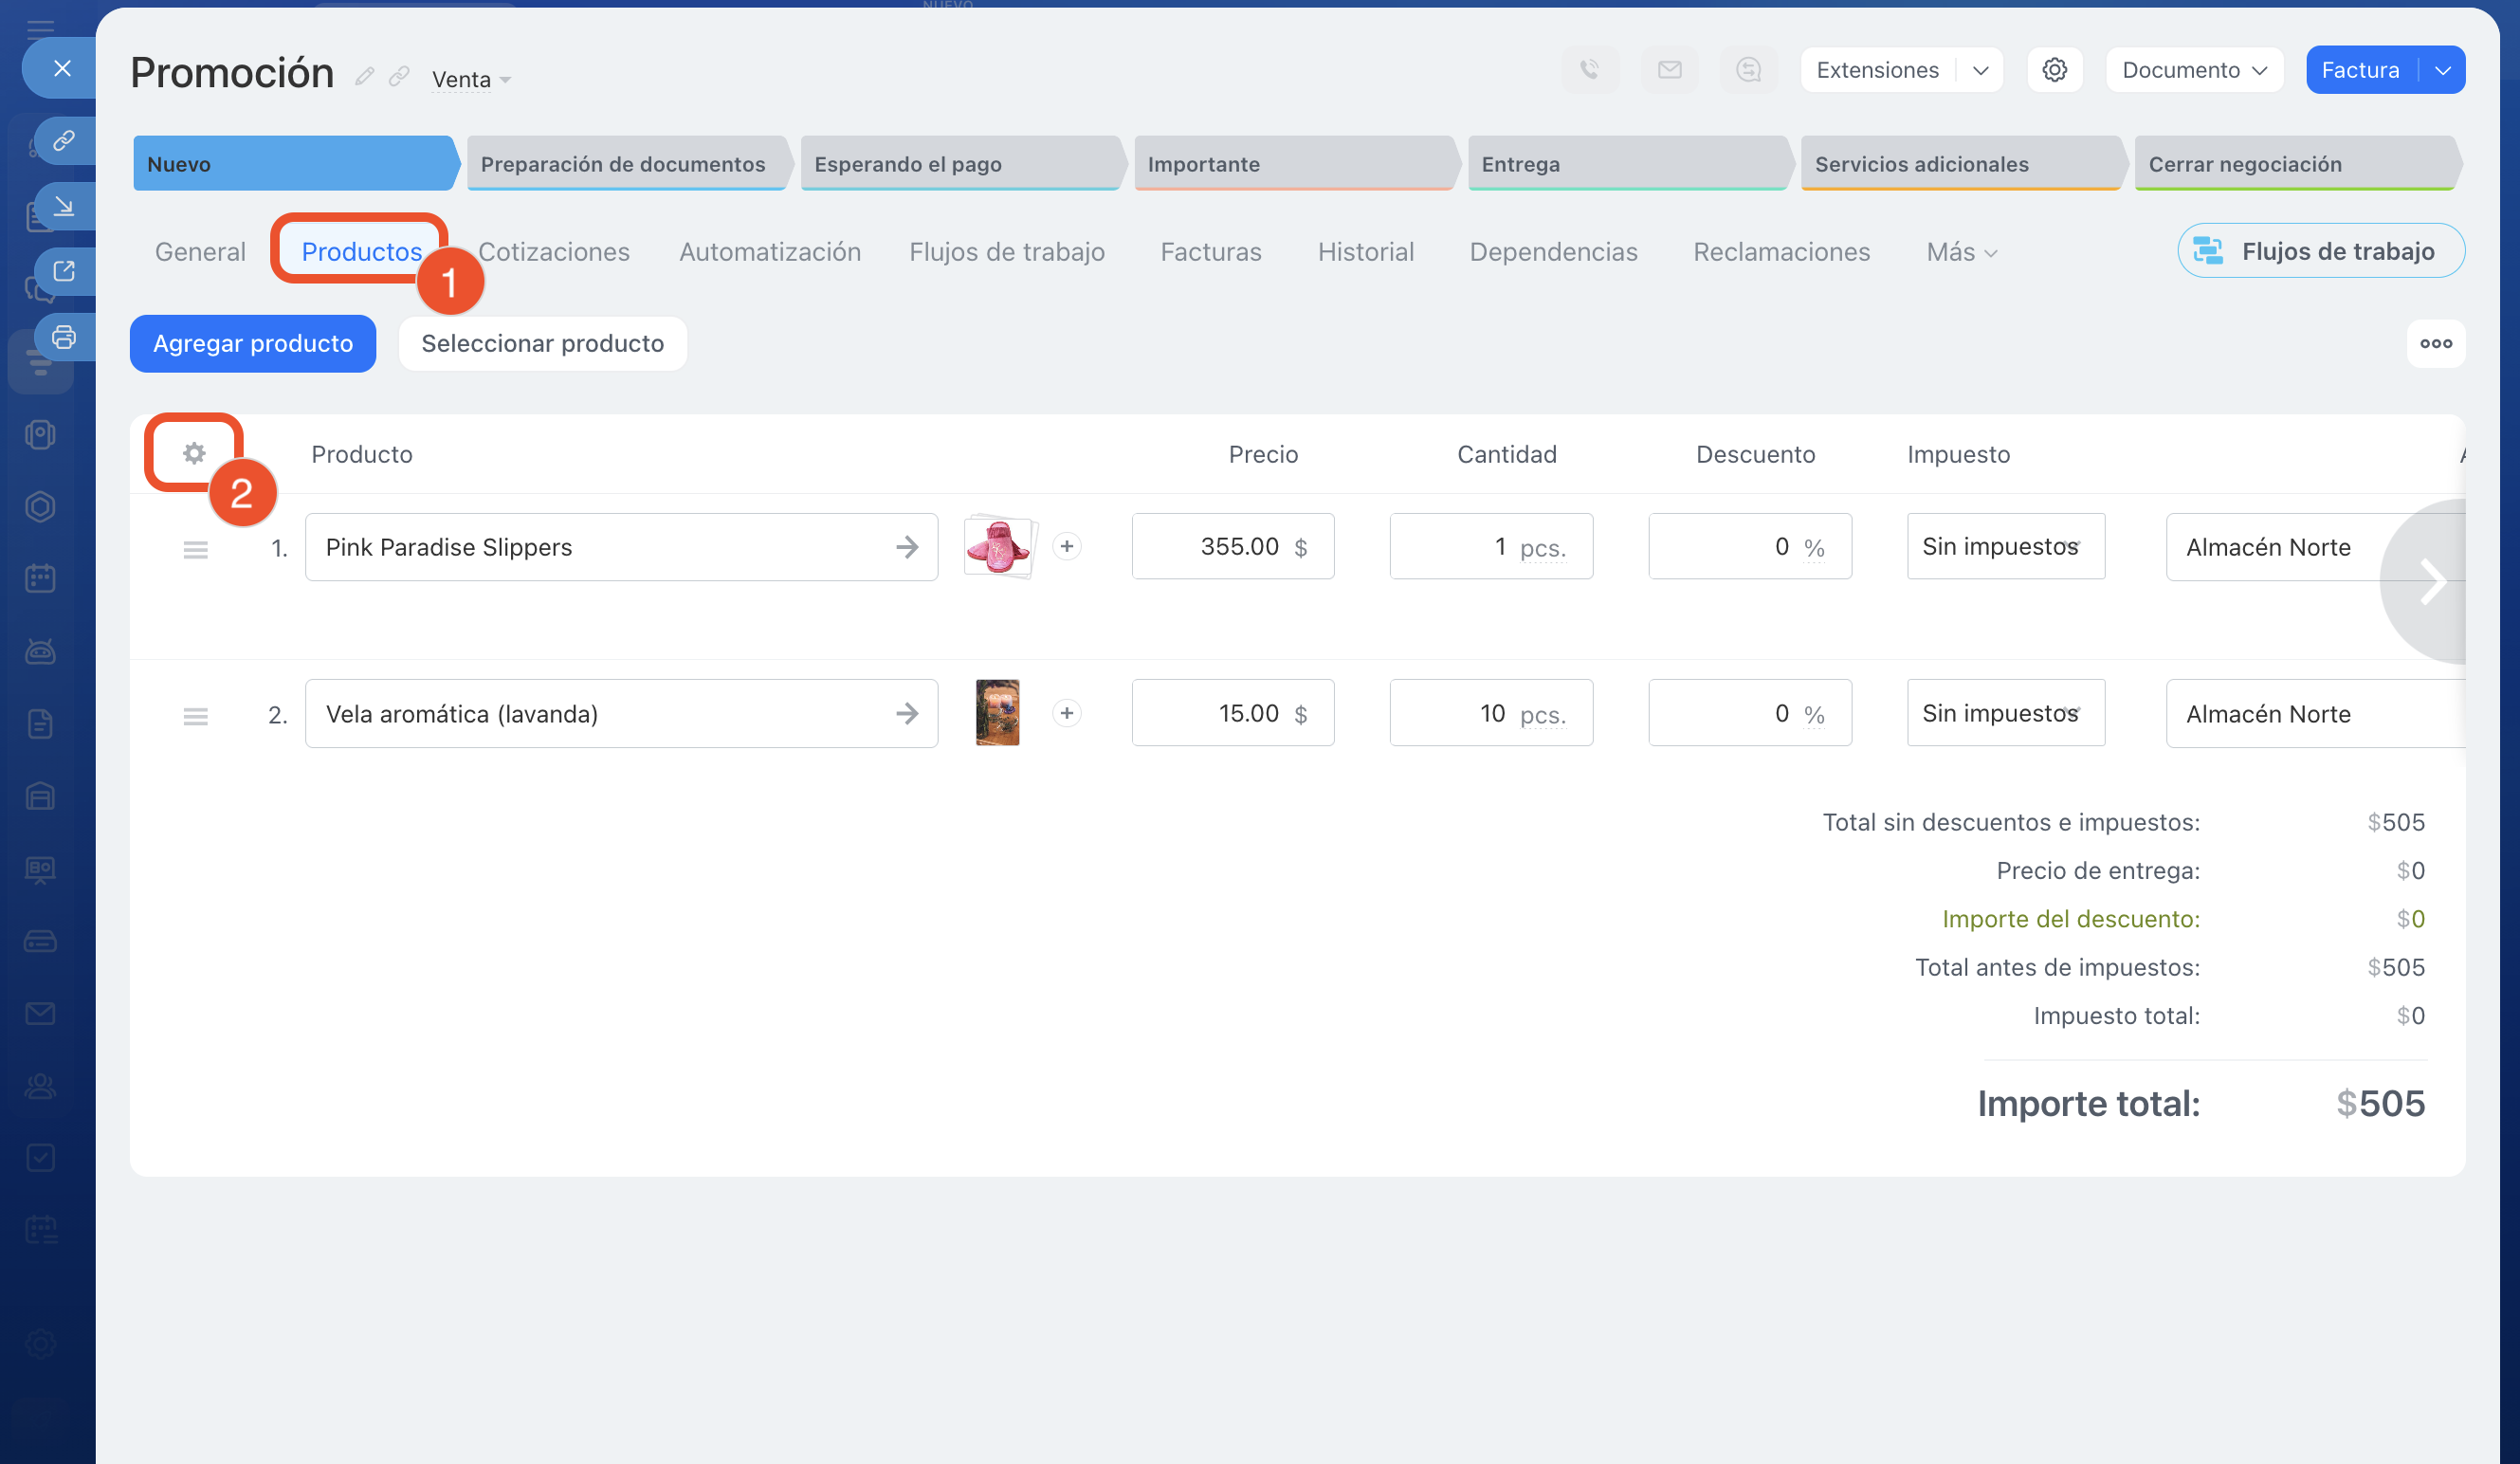Screen dimensions: 2520x1464
Task: Click the email envelope icon in header
Action: click(x=1669, y=70)
